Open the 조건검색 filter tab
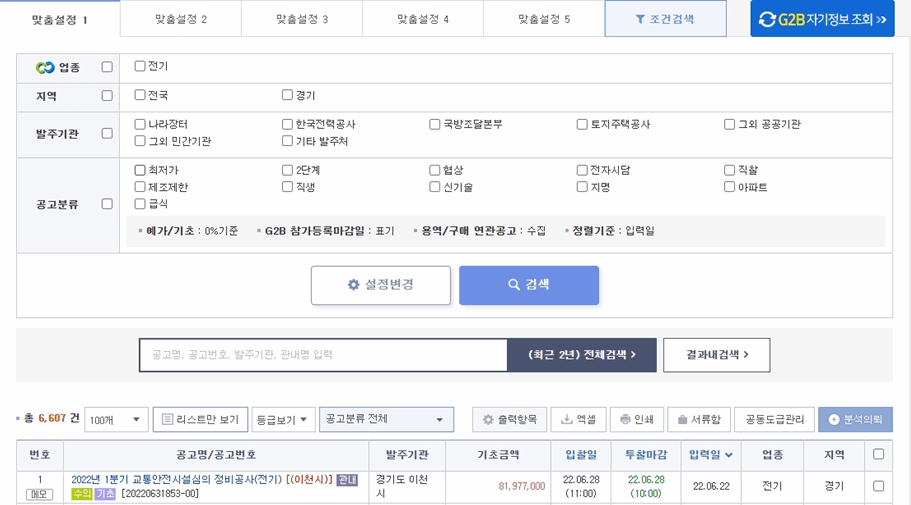Image resolution: width=911 pixels, height=505 pixels. 665,19
